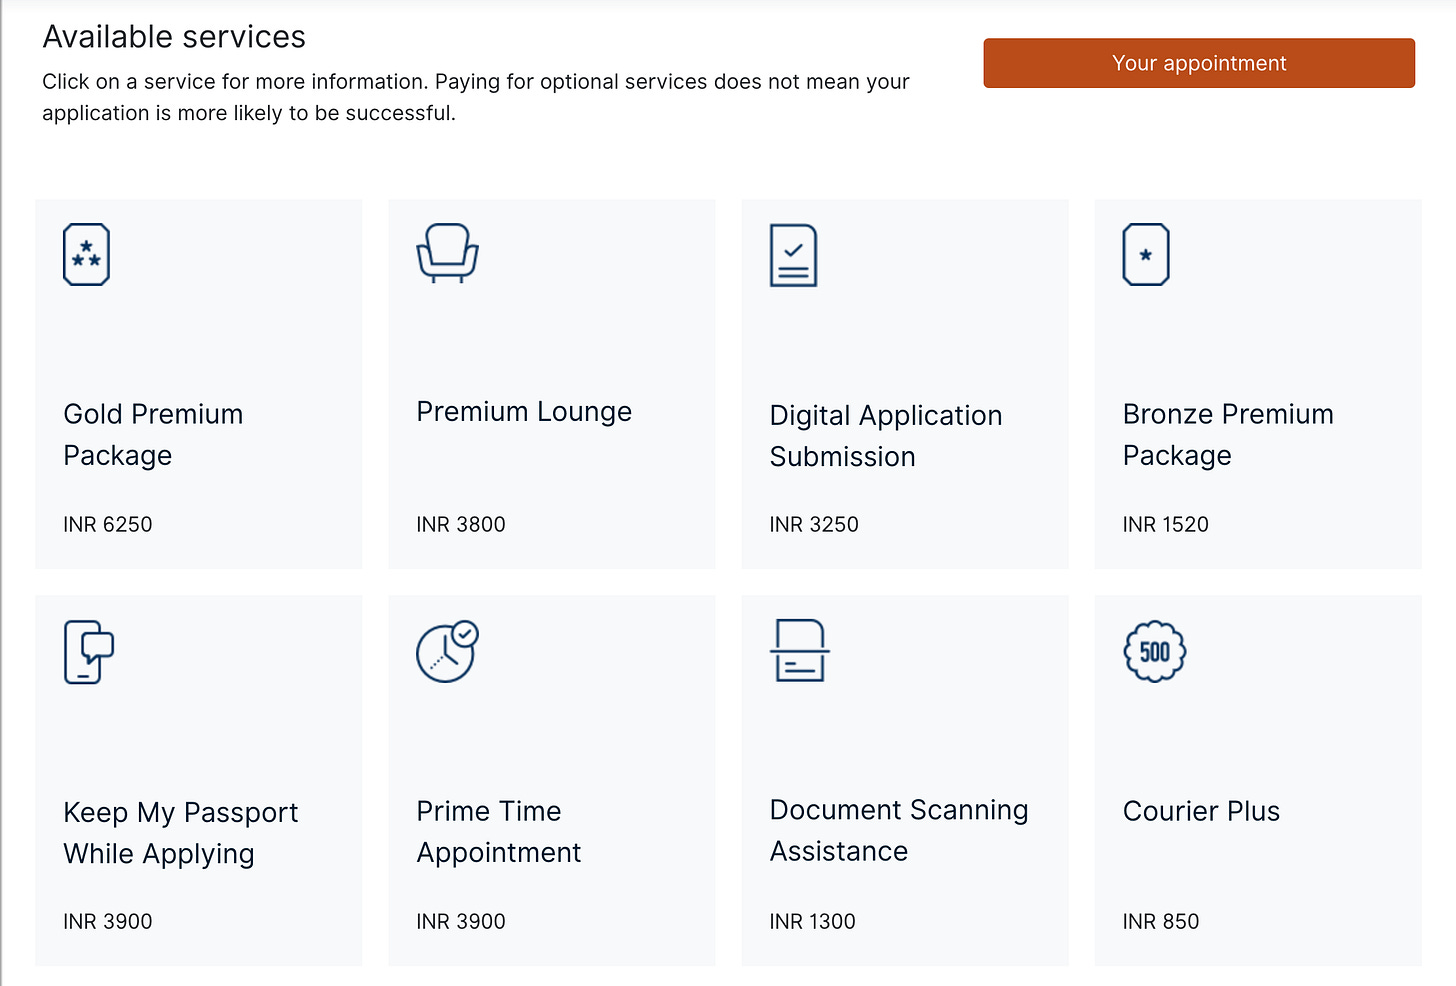This screenshot has height=986, width=1456.
Task: Click the Courier Plus 500 badge icon
Action: click(1155, 651)
